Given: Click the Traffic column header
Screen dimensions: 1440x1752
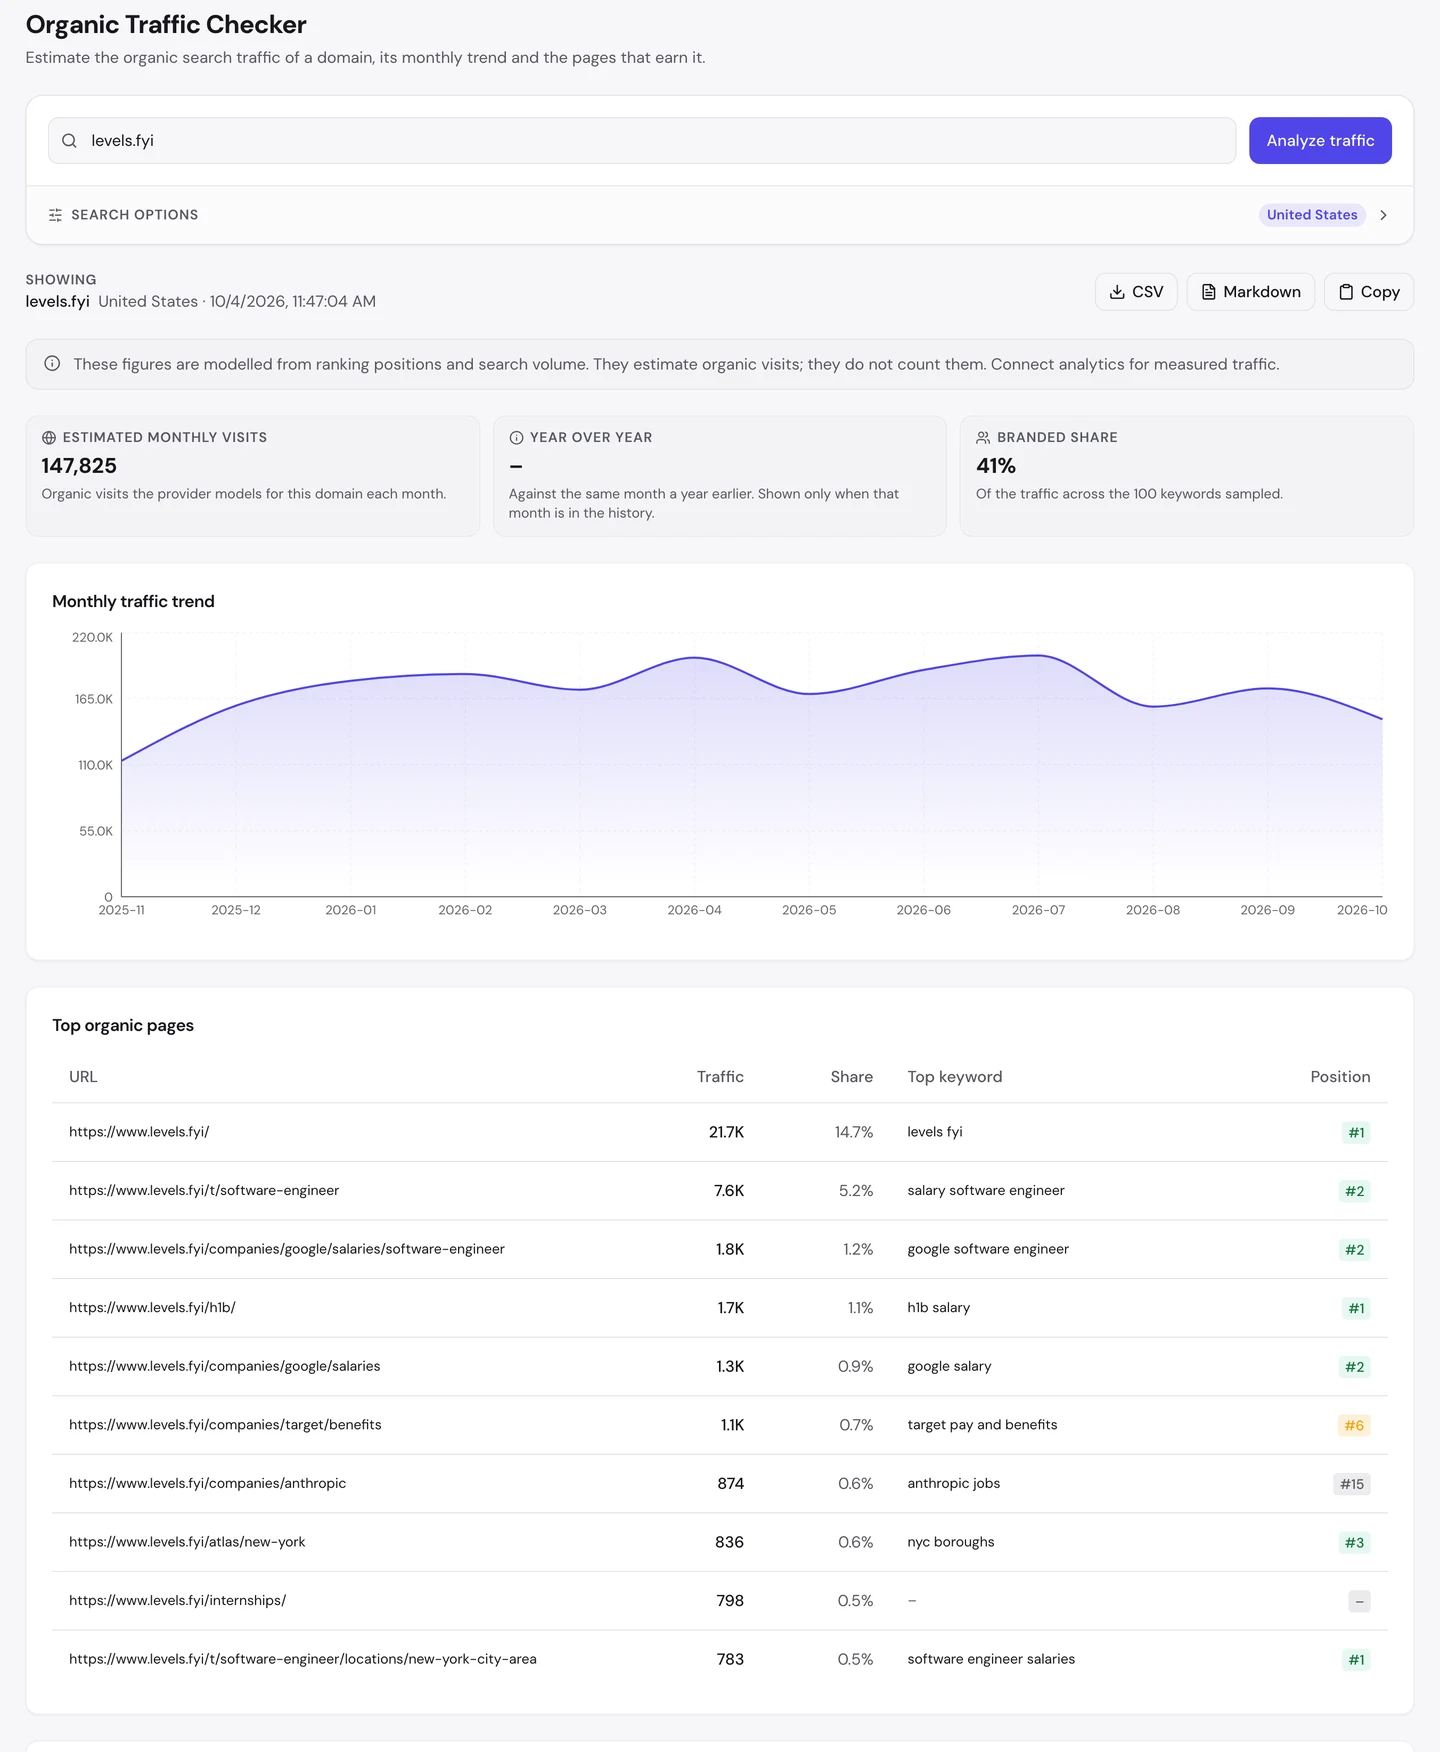Looking at the screenshot, I should coord(720,1077).
